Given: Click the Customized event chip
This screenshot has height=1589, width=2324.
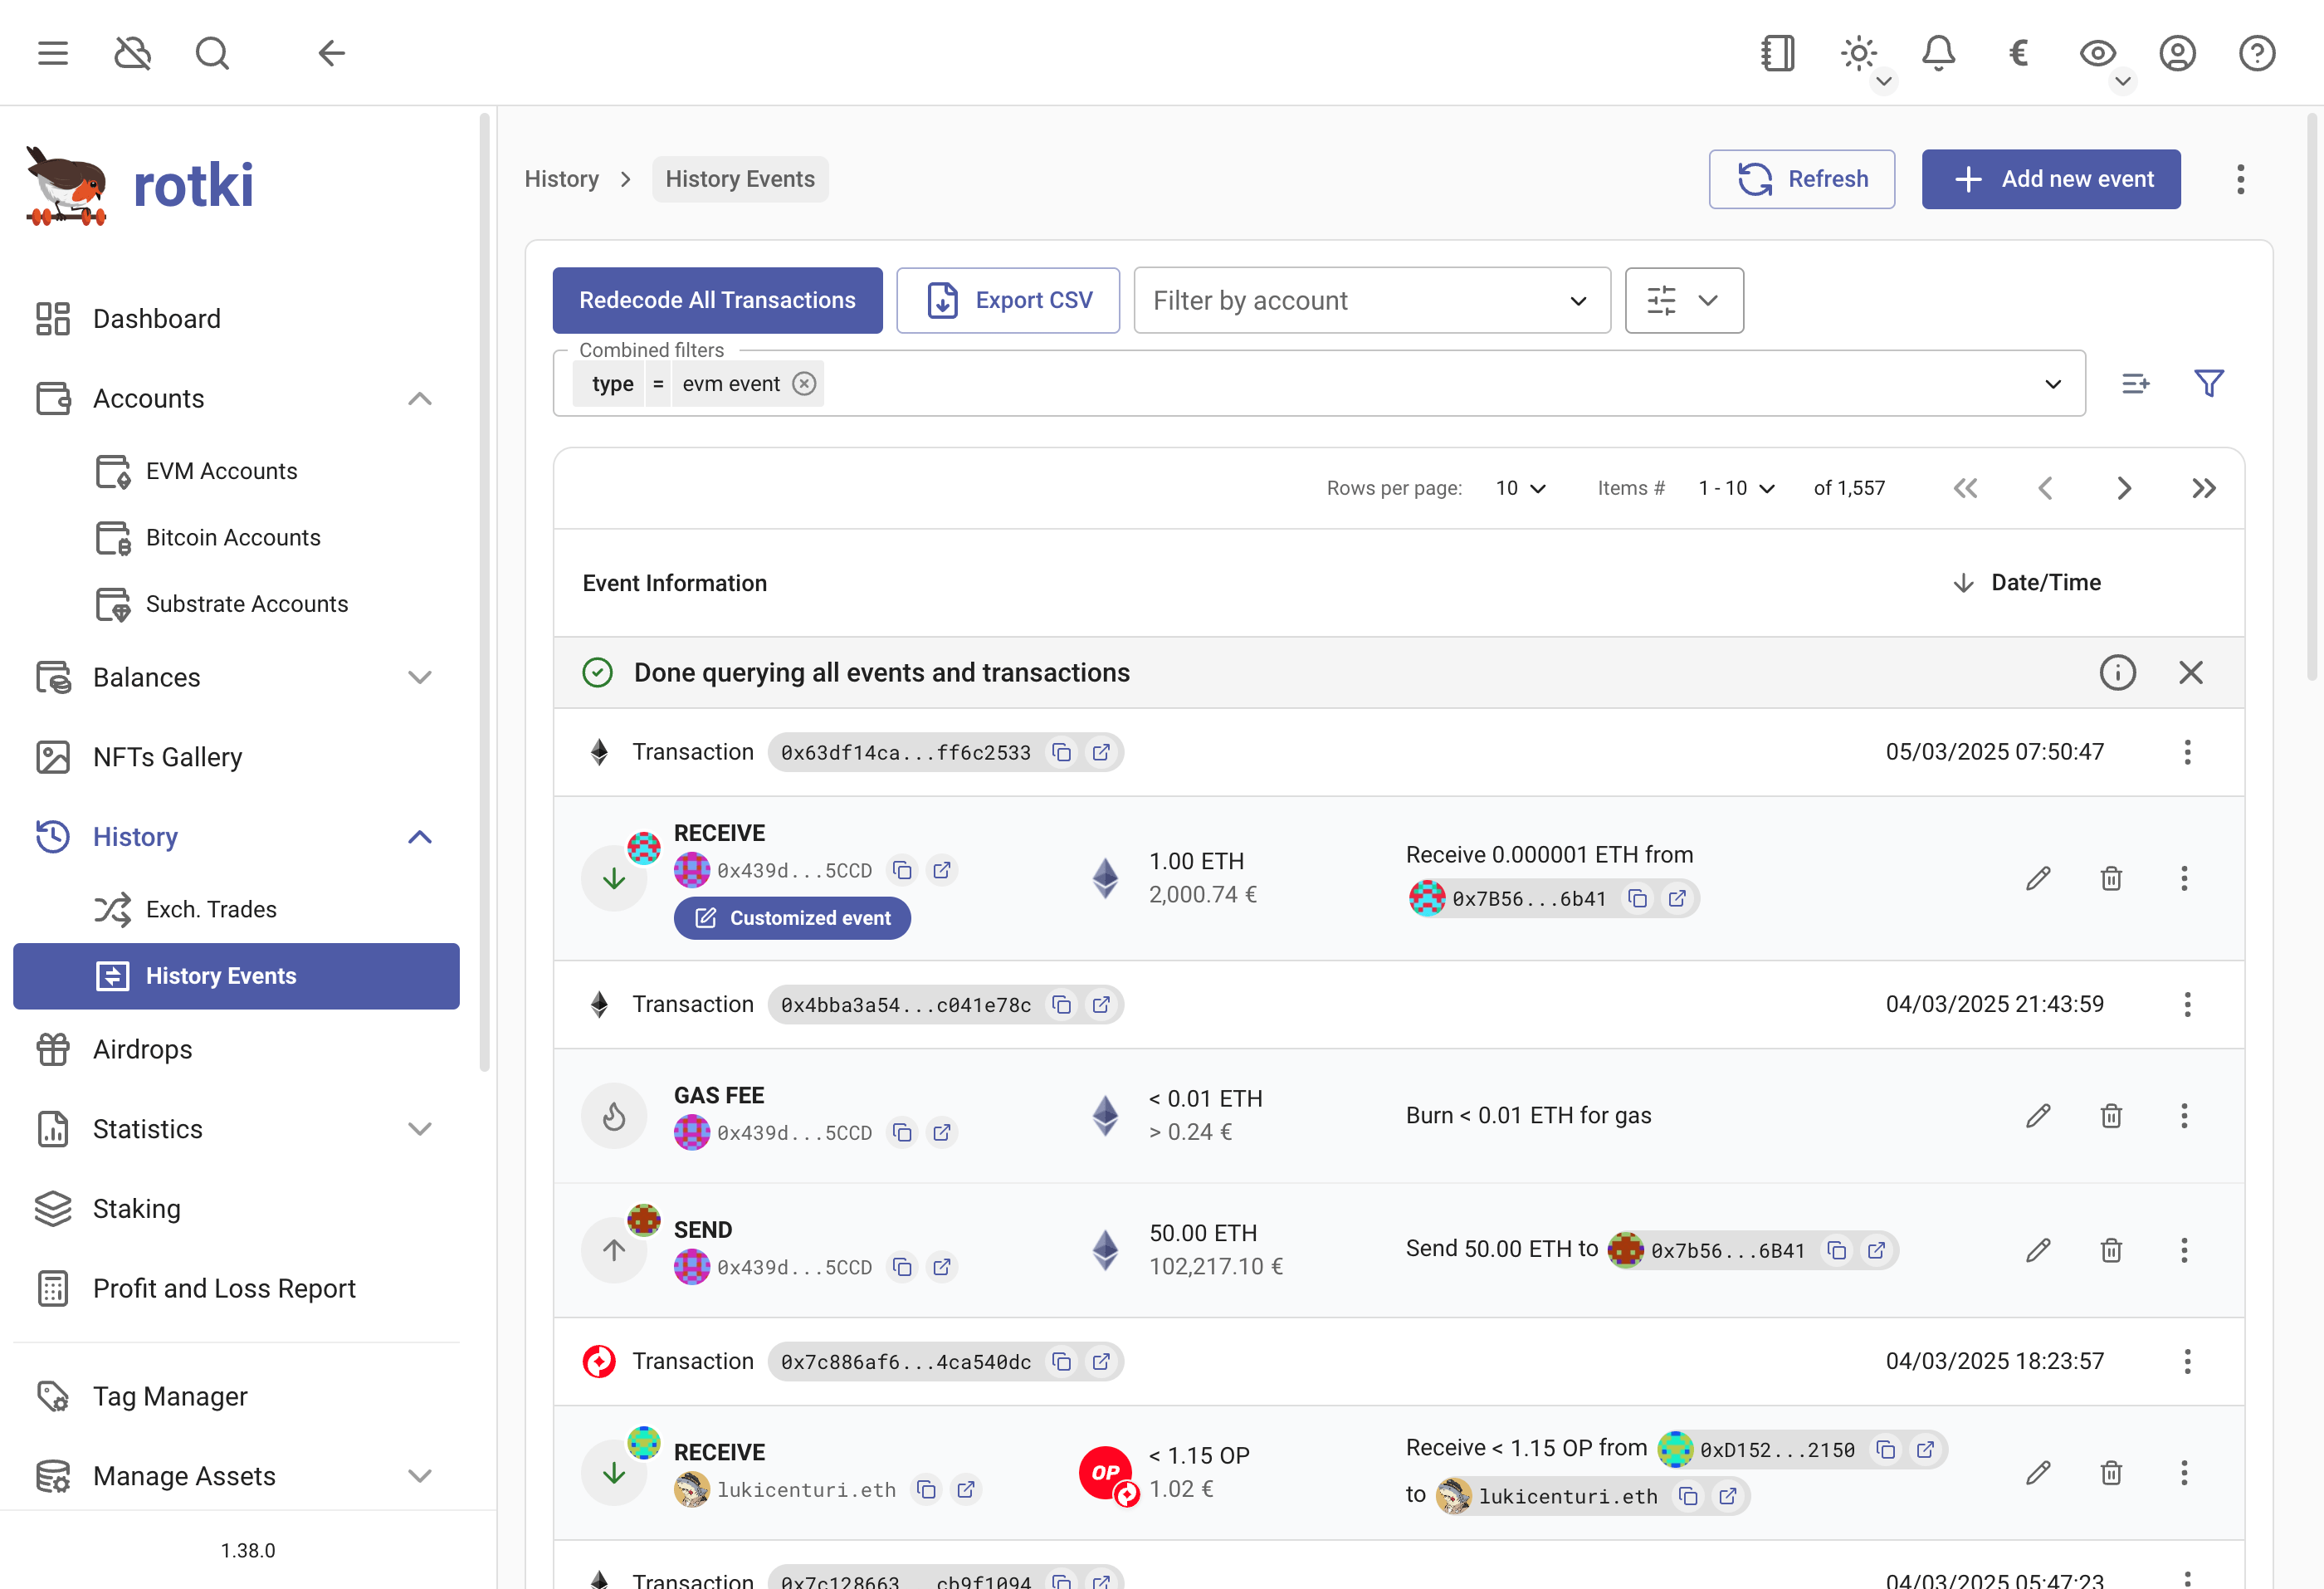Looking at the screenshot, I should click(792, 918).
